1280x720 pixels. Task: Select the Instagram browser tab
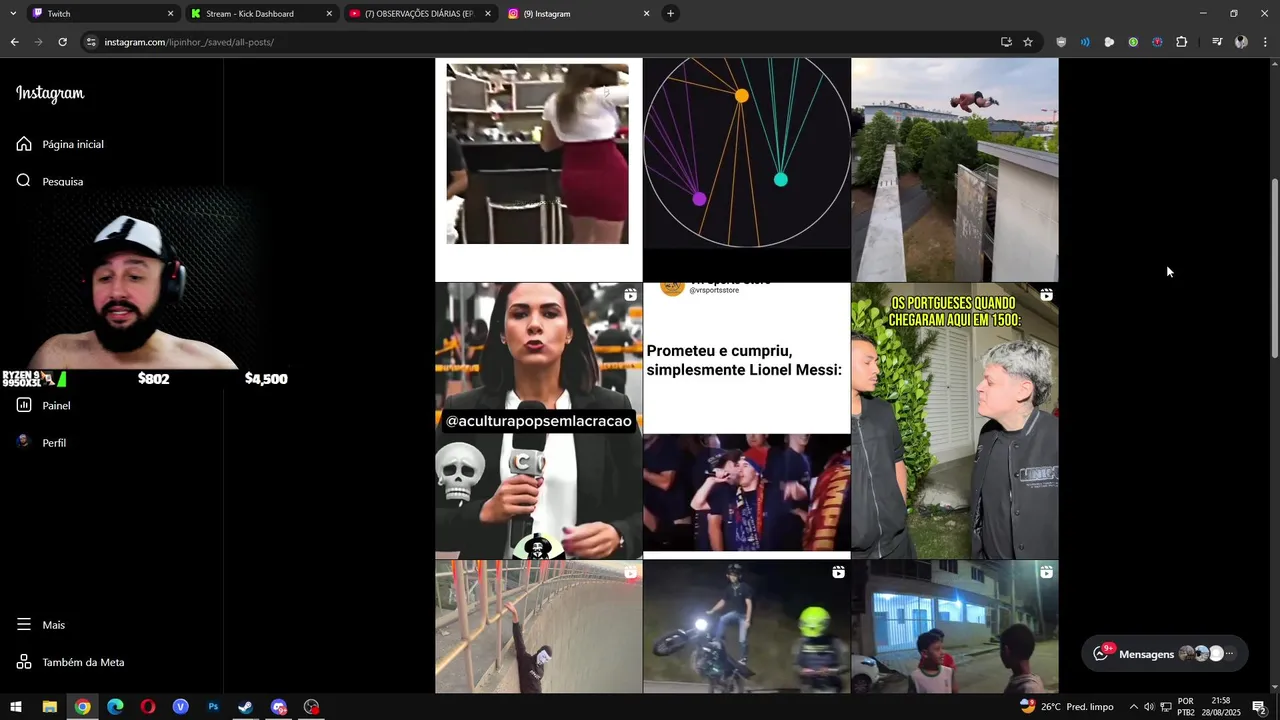(x=578, y=14)
